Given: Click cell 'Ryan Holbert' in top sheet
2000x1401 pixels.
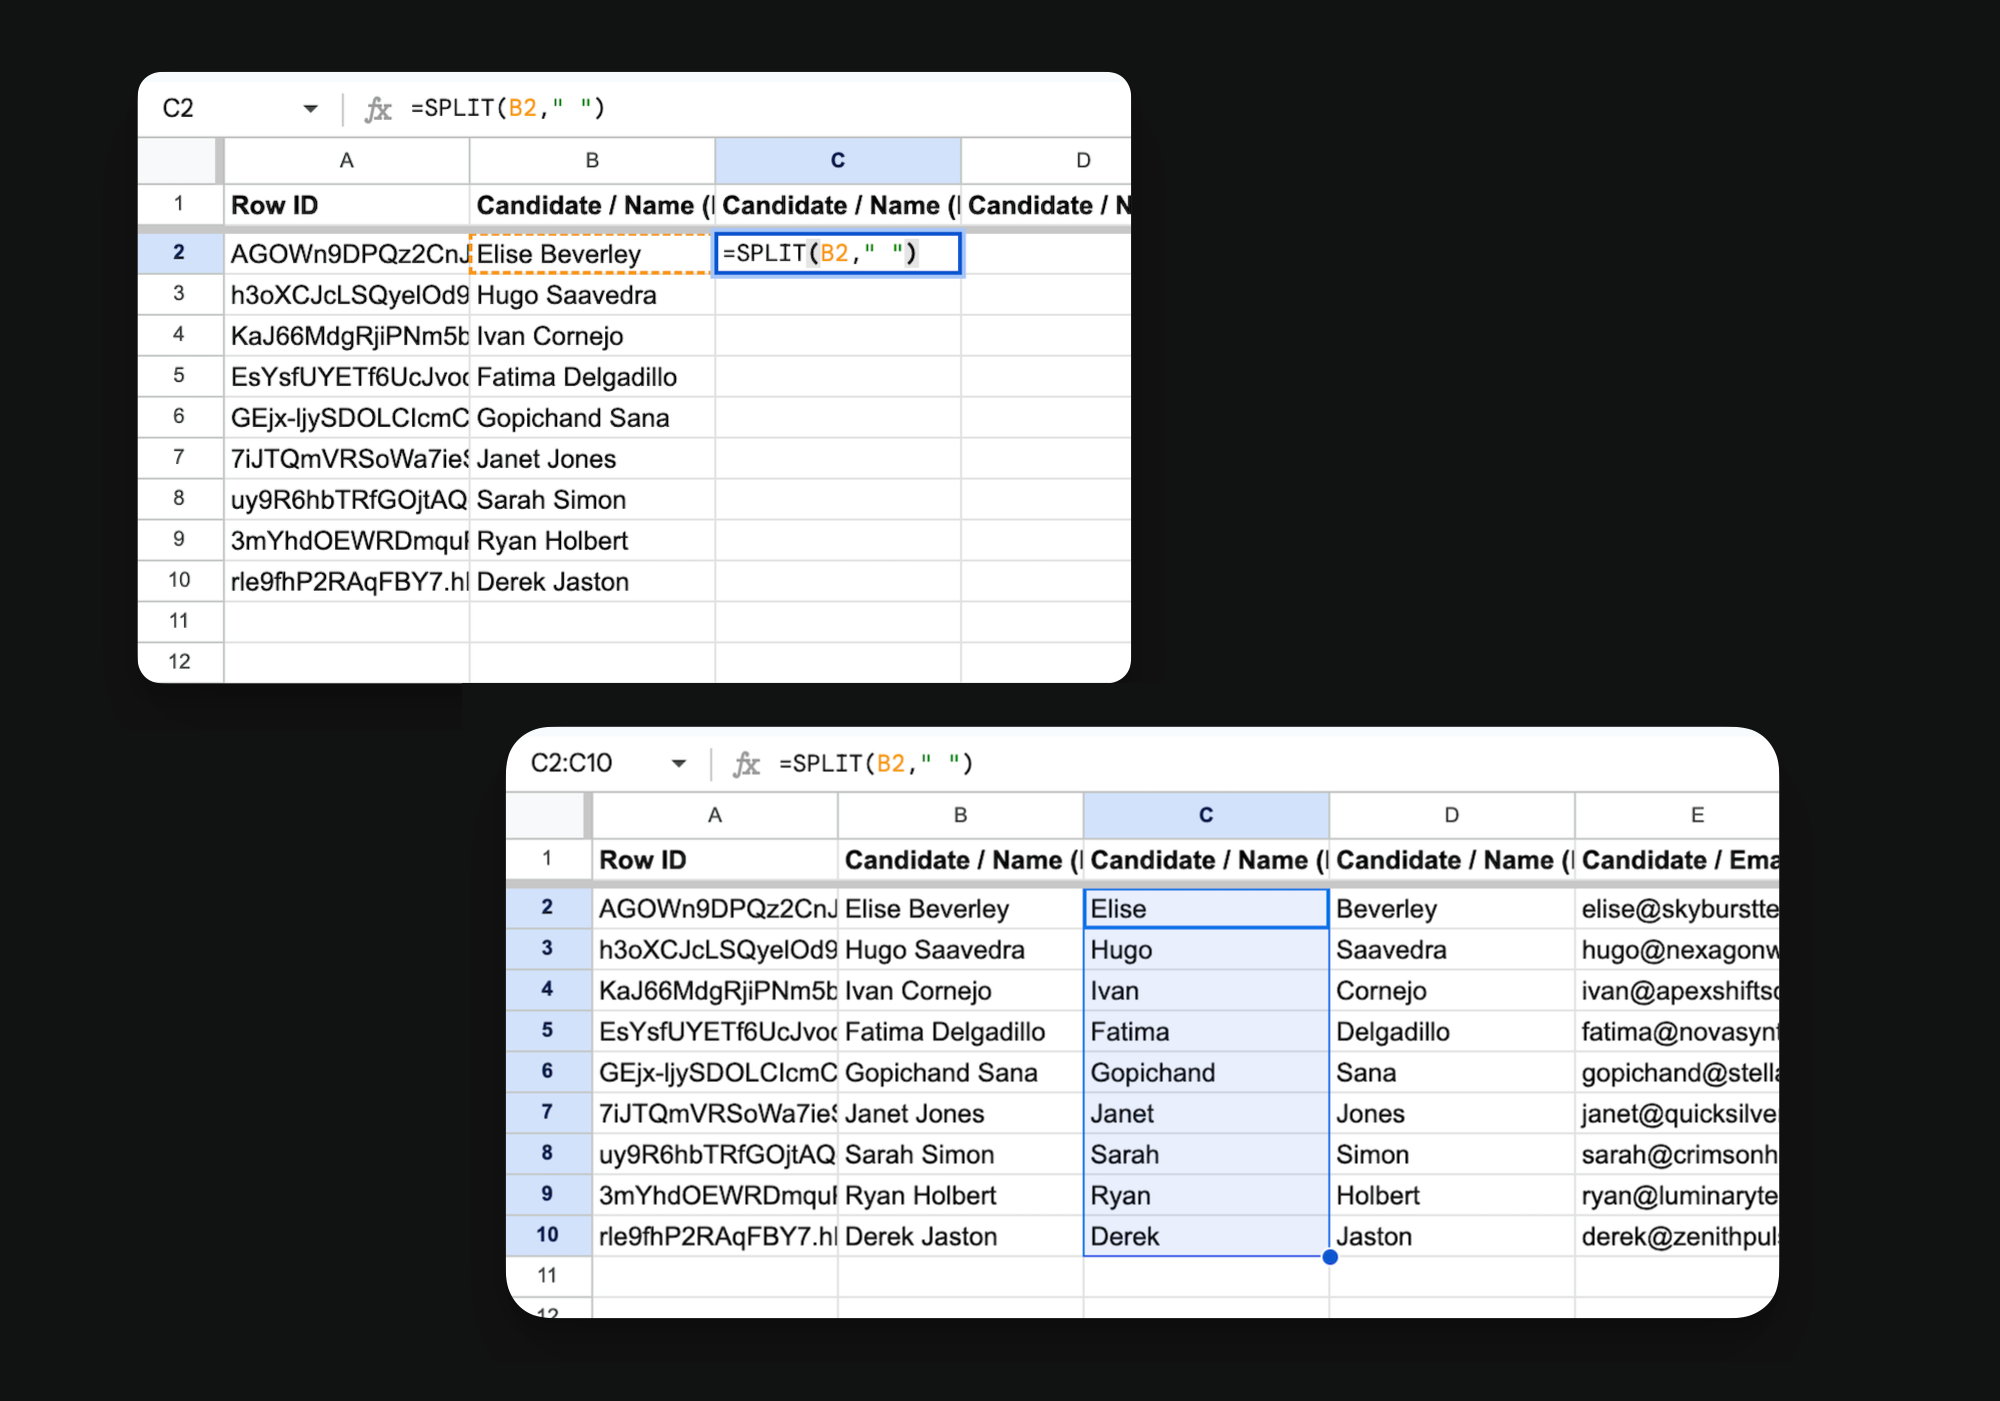Looking at the screenshot, I should click(592, 541).
